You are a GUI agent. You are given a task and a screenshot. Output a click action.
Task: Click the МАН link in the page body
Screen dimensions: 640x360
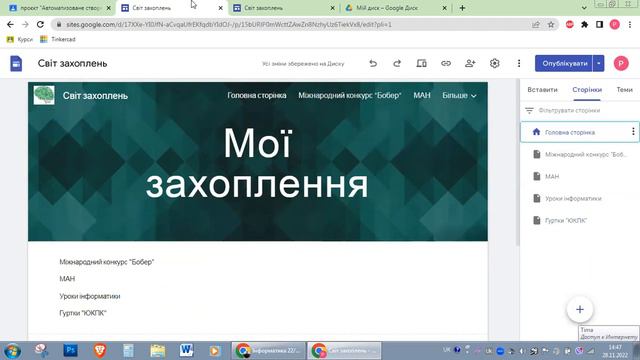pyautogui.click(x=67, y=279)
